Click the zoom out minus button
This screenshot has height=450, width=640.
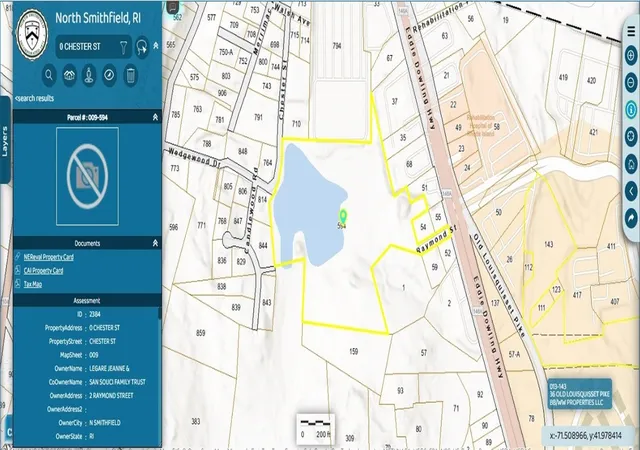[631, 82]
